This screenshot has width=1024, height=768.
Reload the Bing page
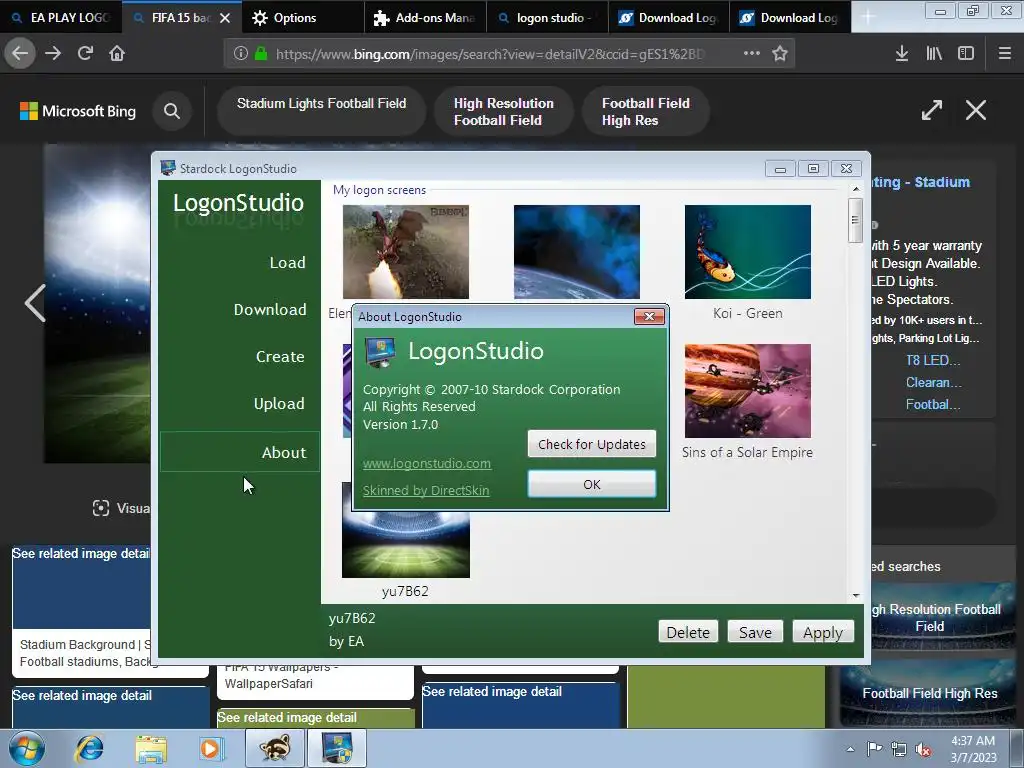tap(85, 54)
